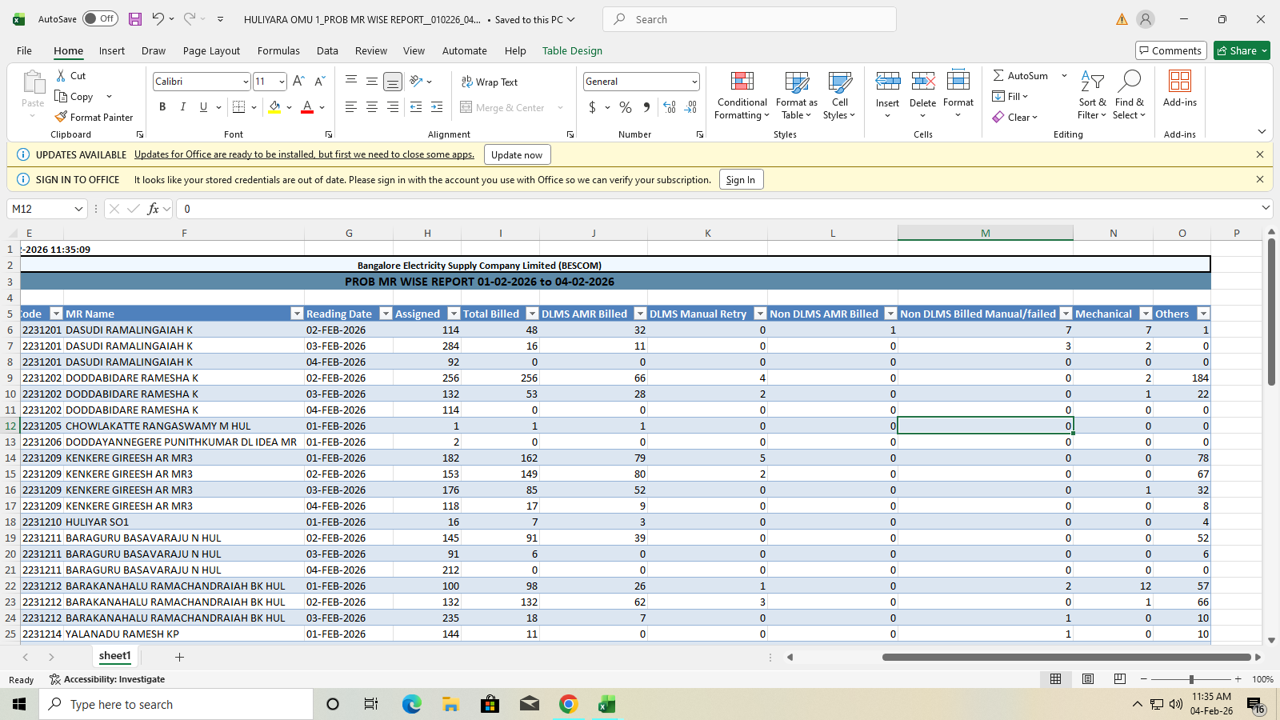Apply Bold formatting to the cell
This screenshot has width=1280, height=720.
pos(162,107)
